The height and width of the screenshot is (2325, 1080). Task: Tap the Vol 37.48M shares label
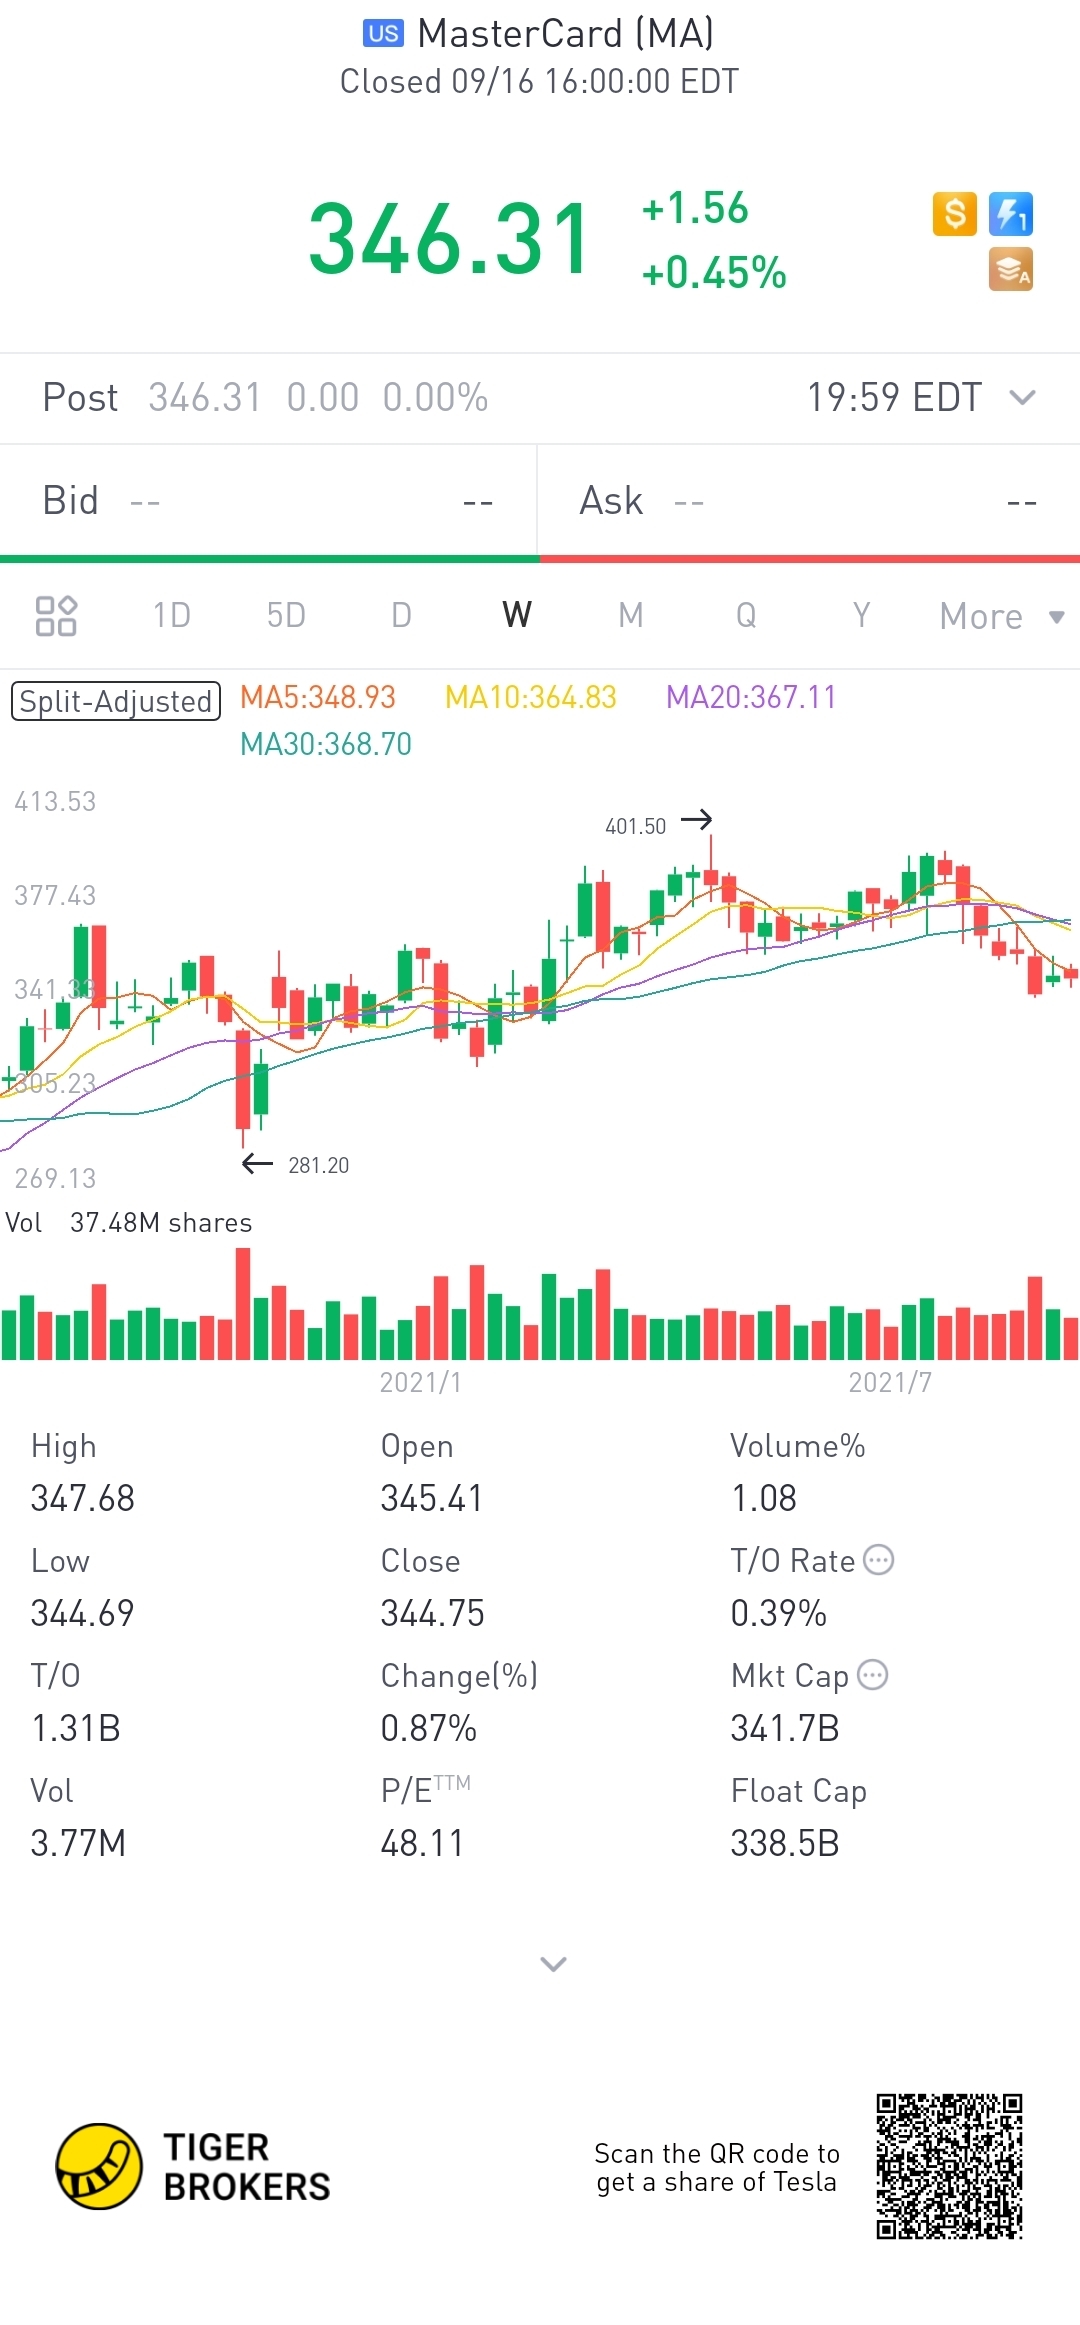tap(129, 1223)
